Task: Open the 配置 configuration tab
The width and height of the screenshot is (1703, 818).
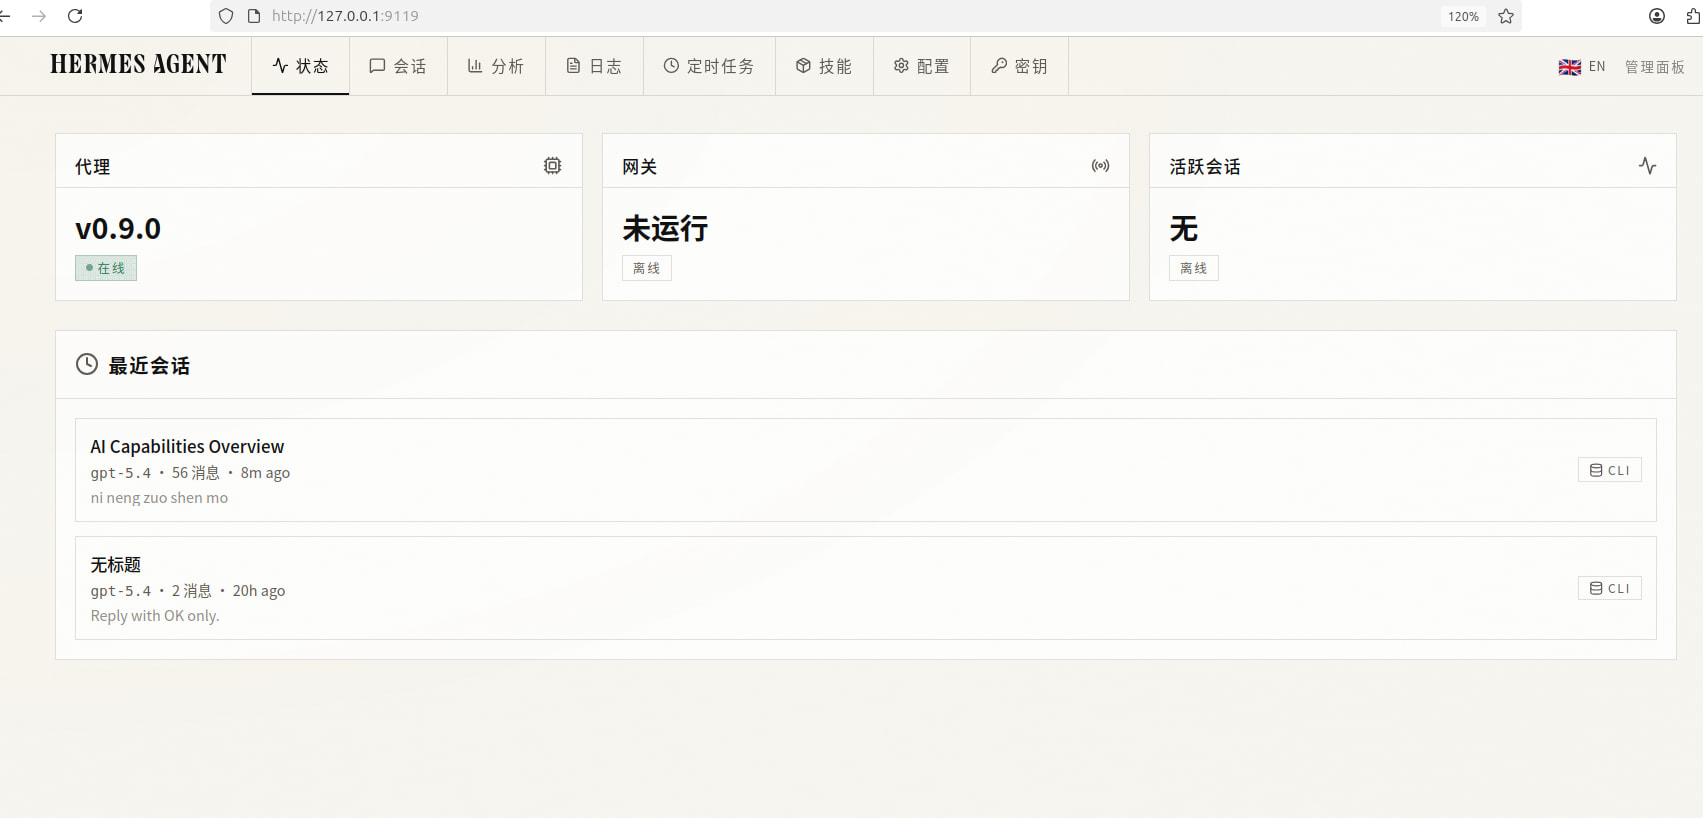Action: pyautogui.click(x=922, y=66)
